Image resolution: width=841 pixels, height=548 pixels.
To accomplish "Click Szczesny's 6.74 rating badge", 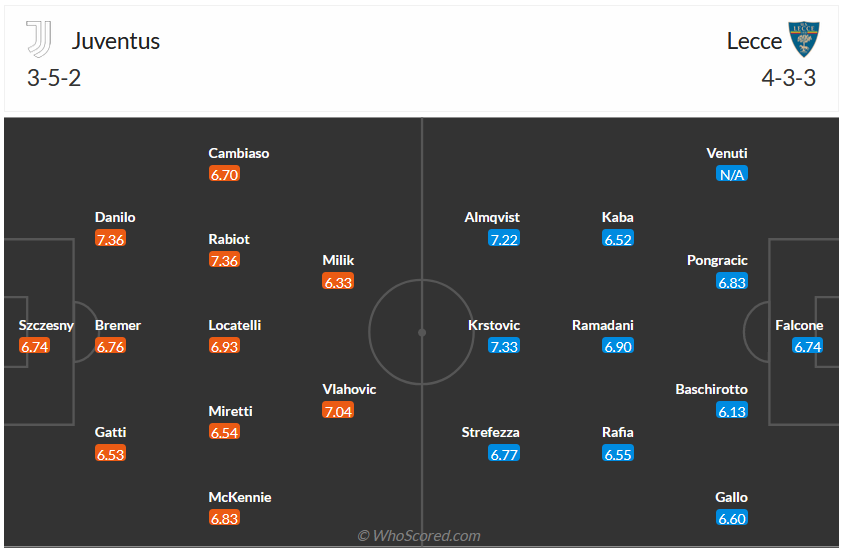I will pyautogui.click(x=34, y=346).
